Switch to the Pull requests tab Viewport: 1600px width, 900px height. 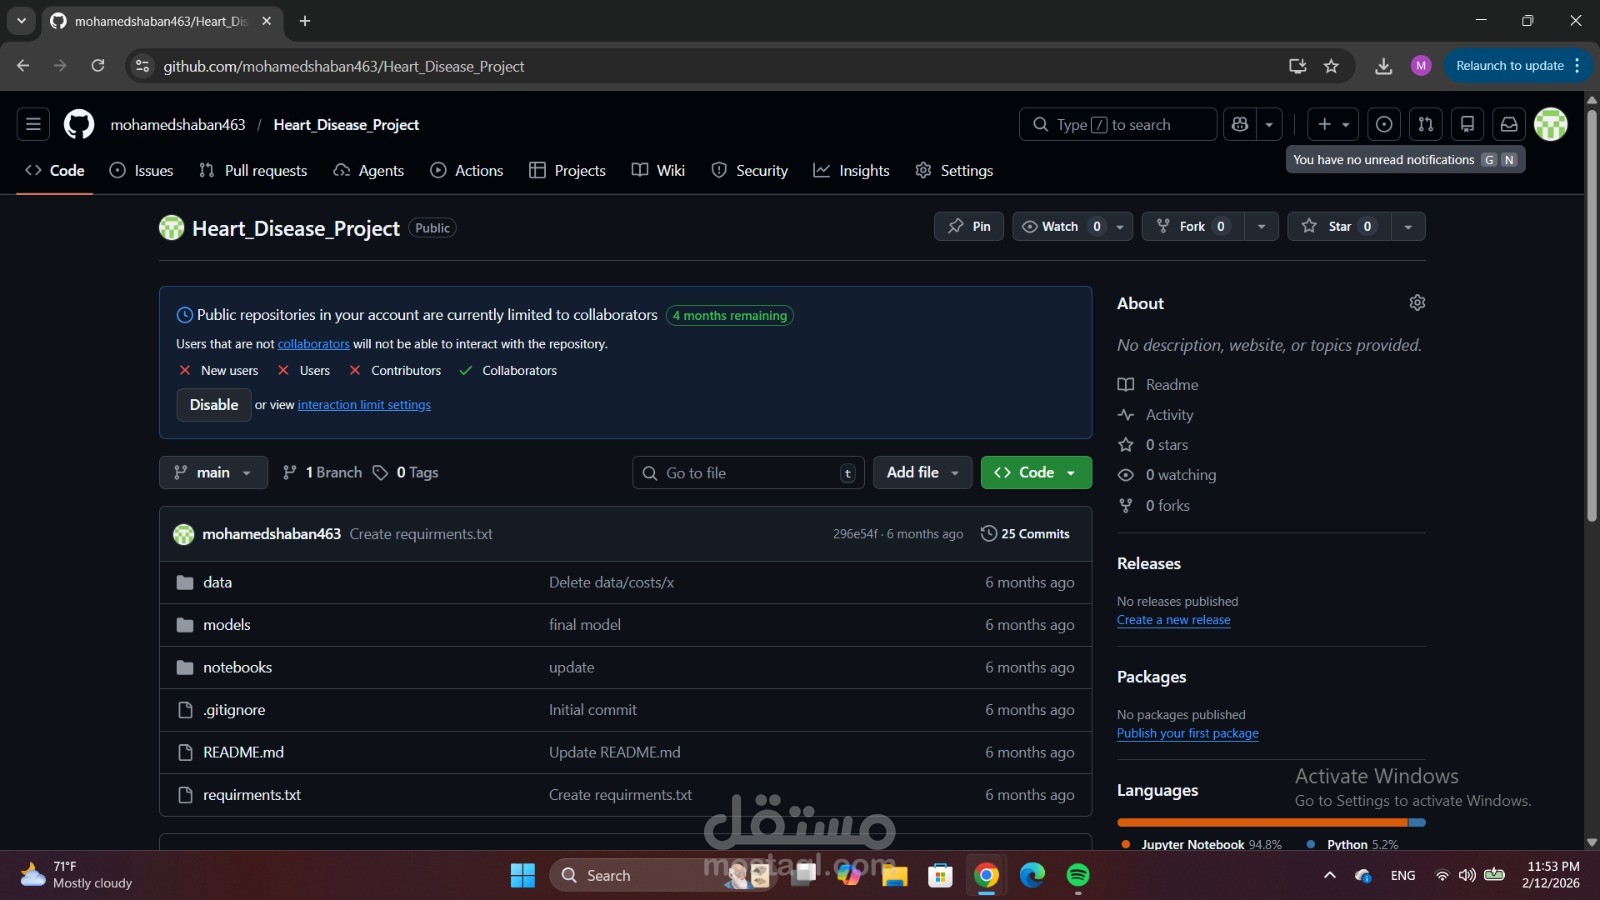[253, 171]
